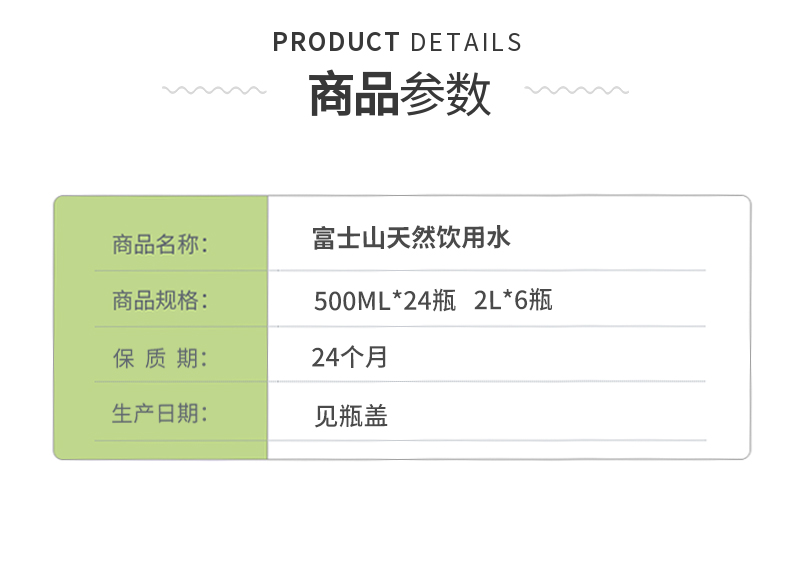Click the bold 商品 characters in title
The height and width of the screenshot is (567, 790).
pos(354,94)
